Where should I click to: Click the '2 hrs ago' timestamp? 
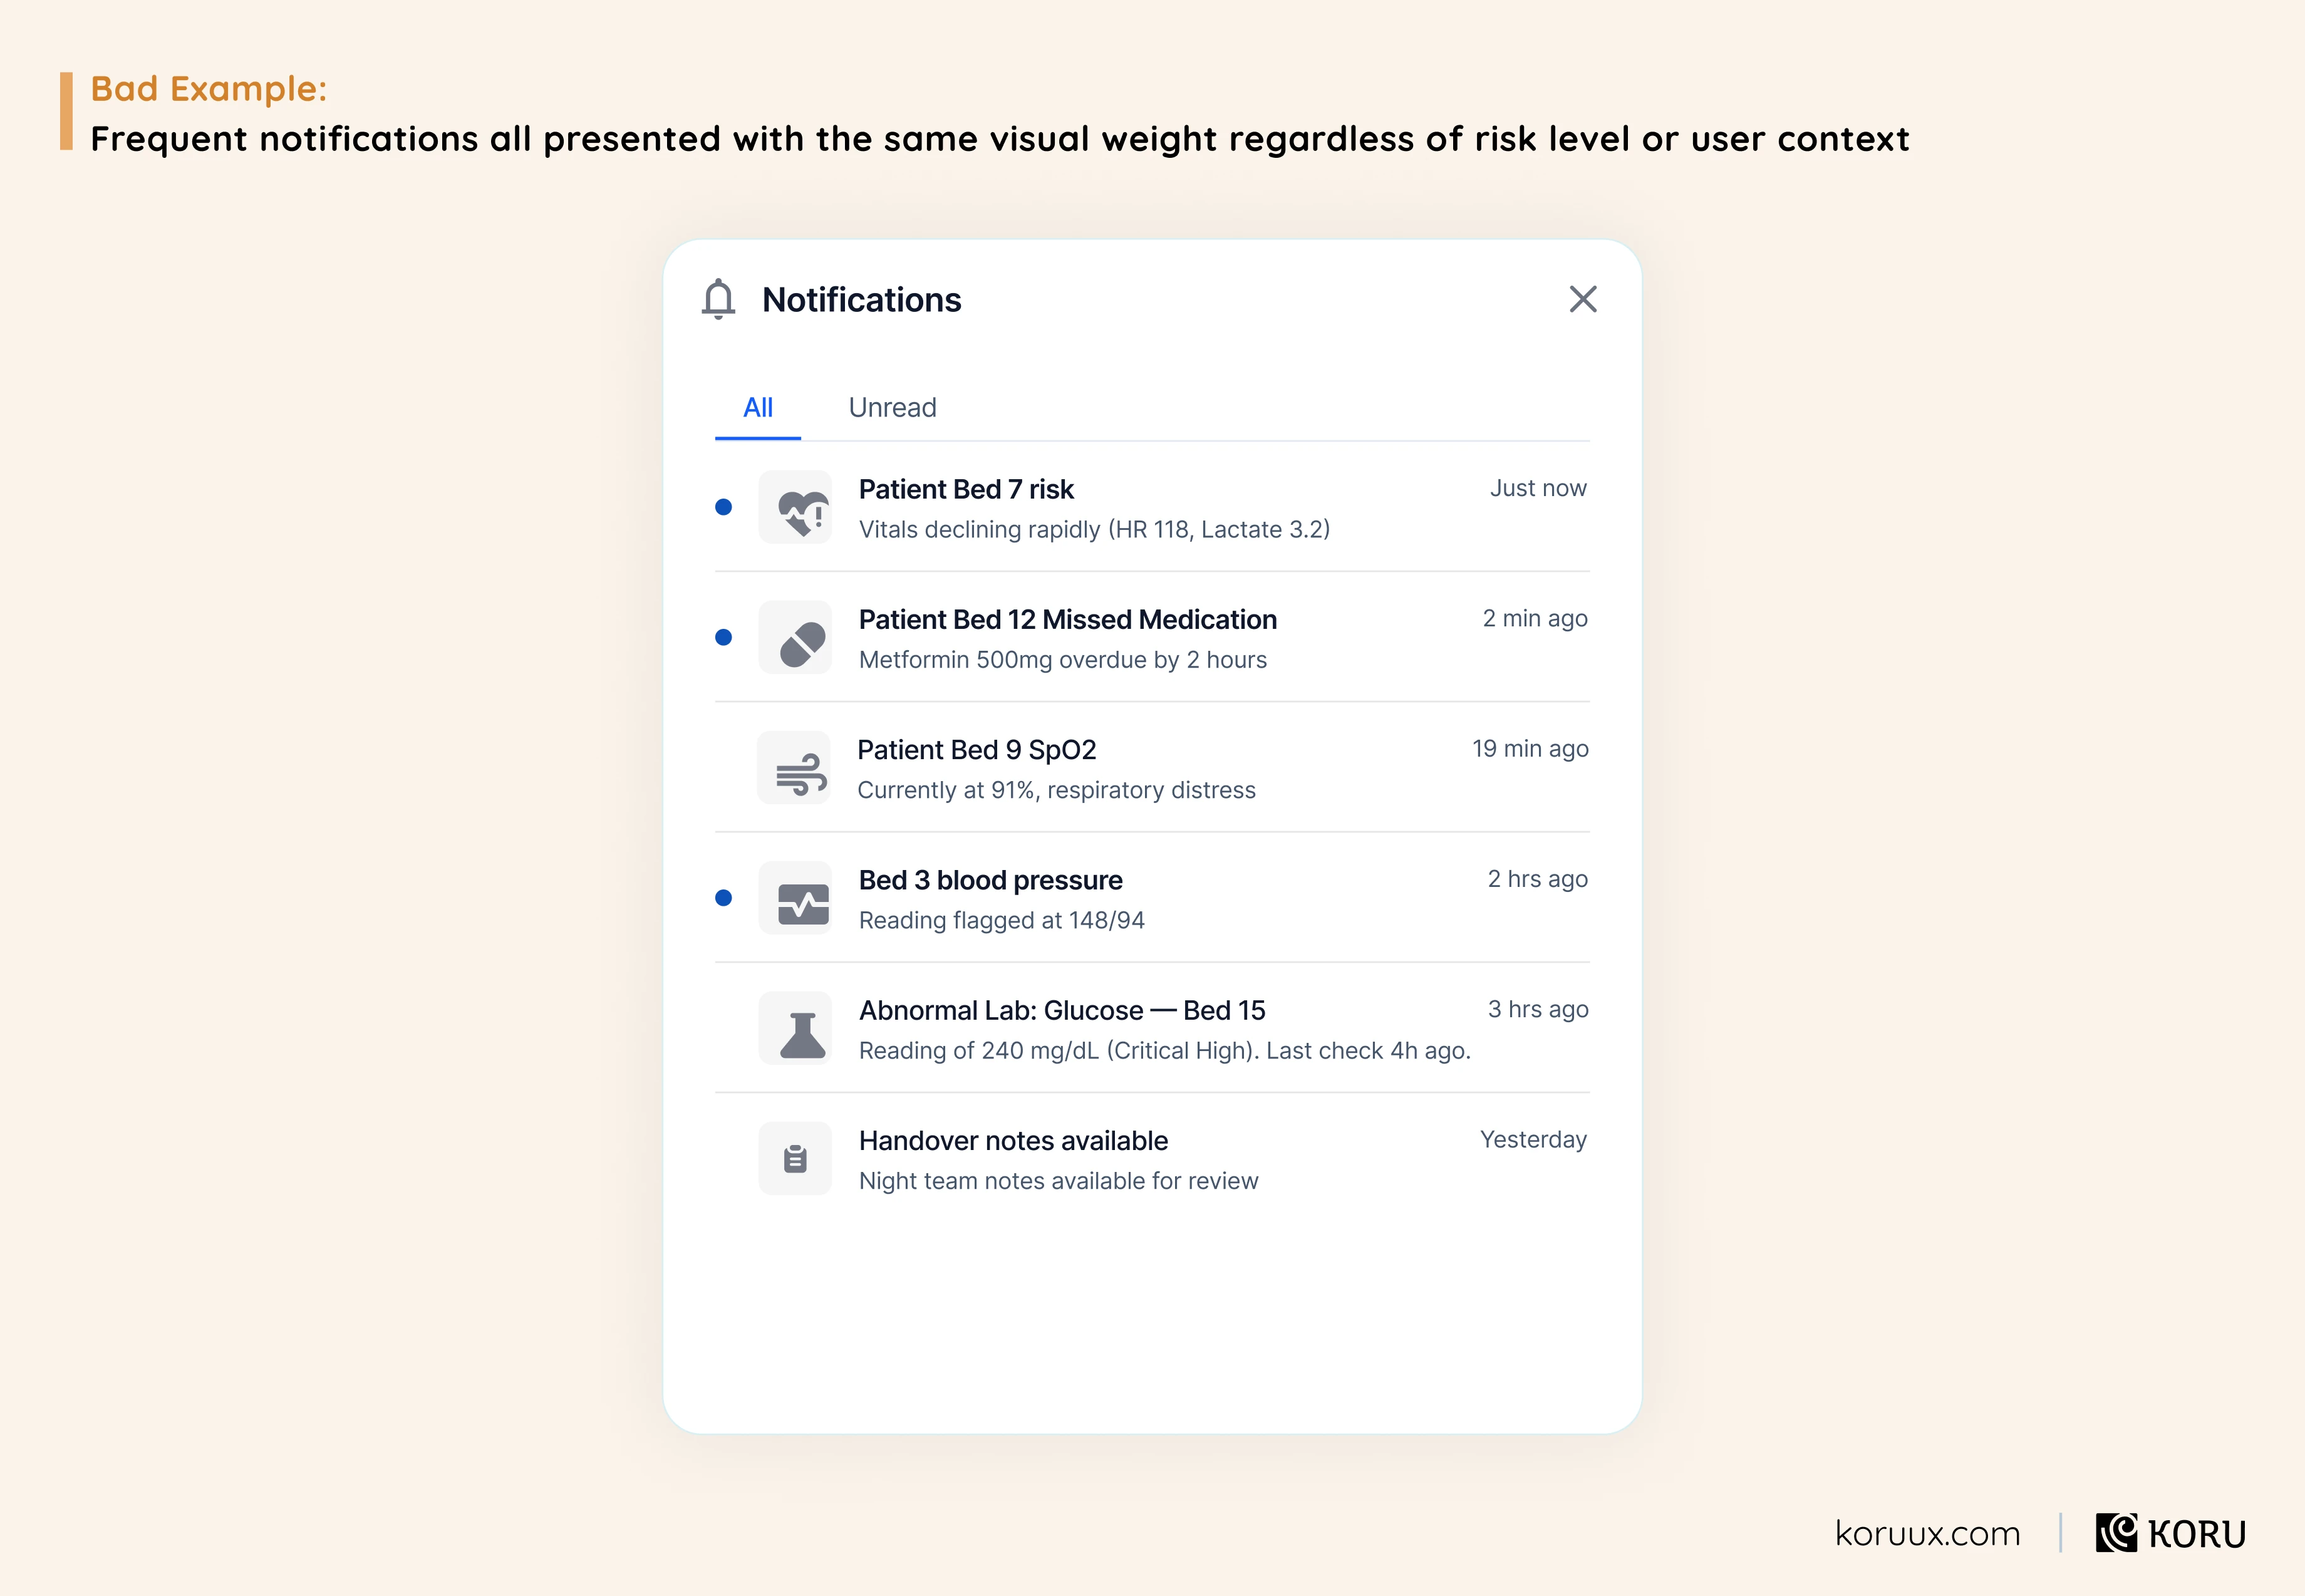pos(1537,879)
